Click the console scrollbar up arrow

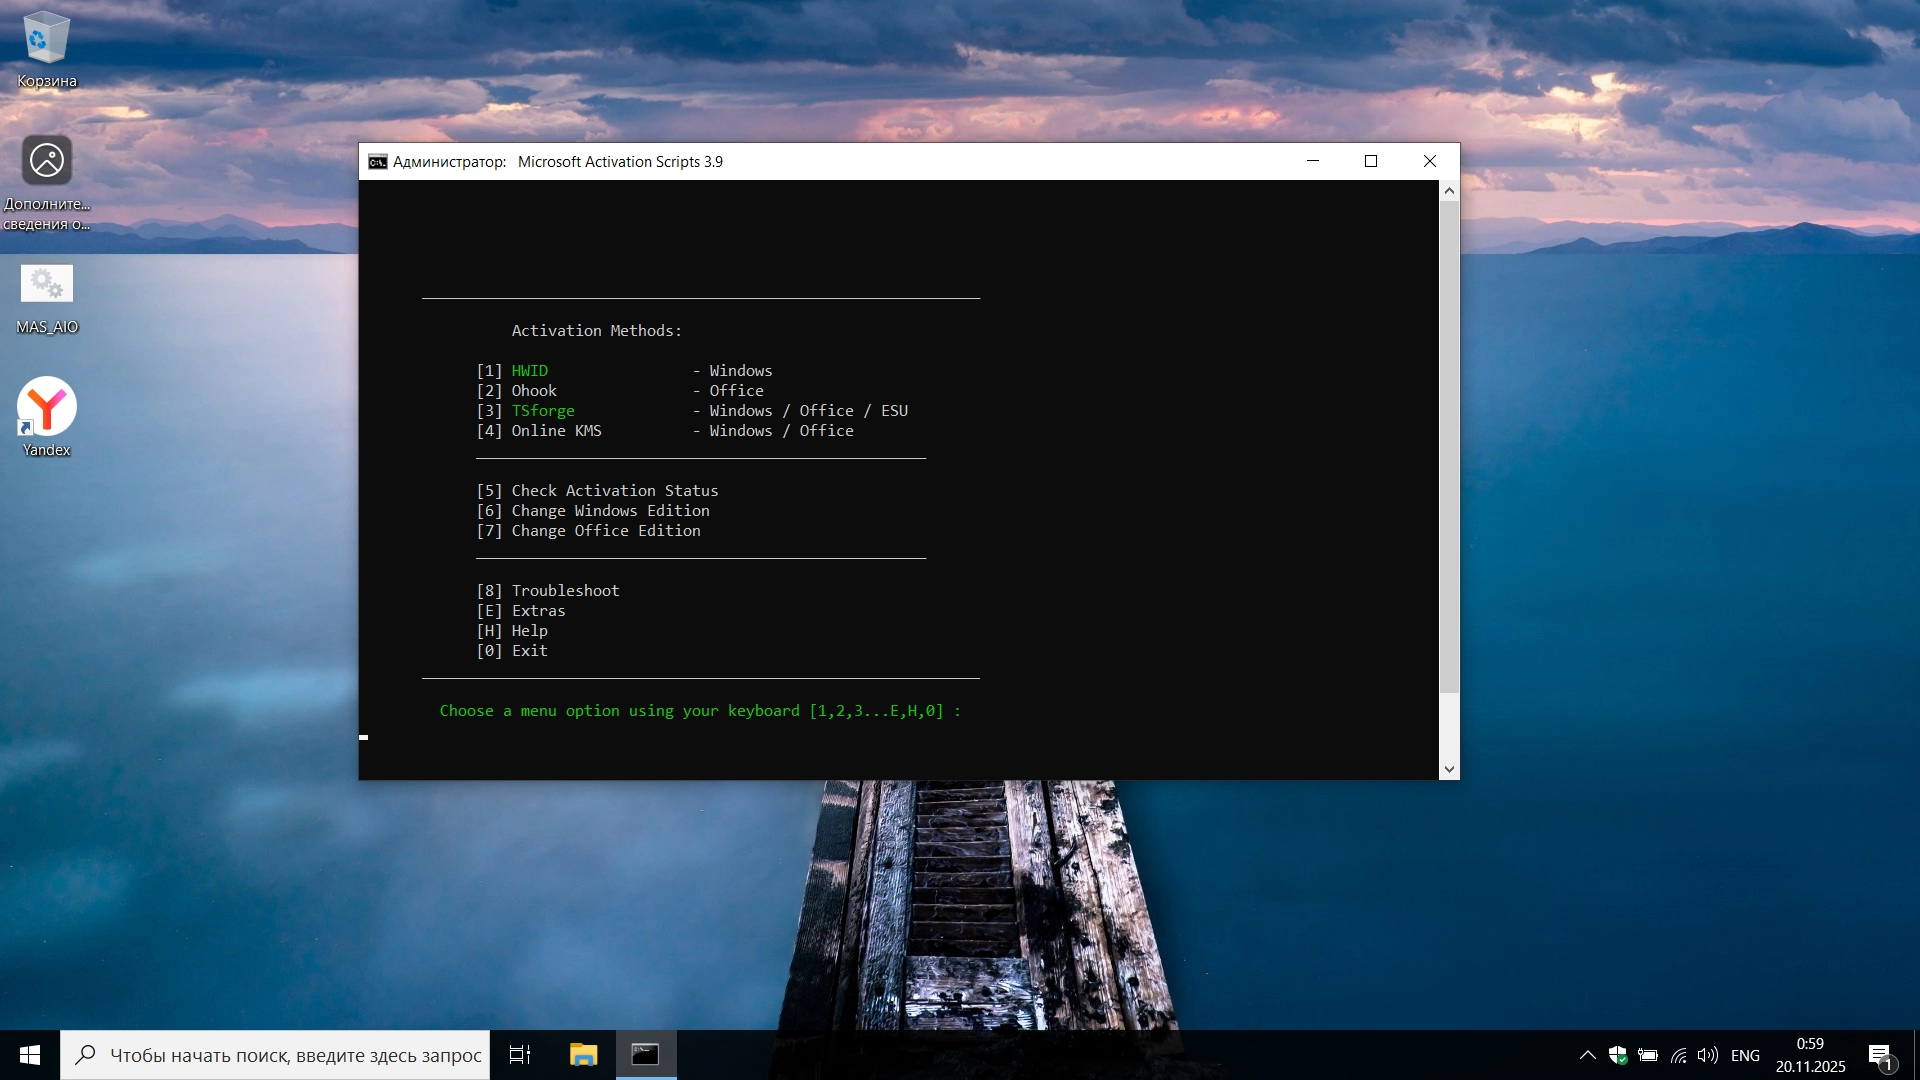coord(1449,191)
